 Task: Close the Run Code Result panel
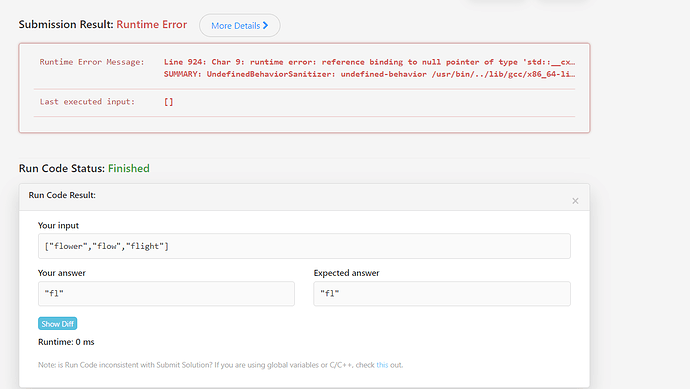pos(575,201)
